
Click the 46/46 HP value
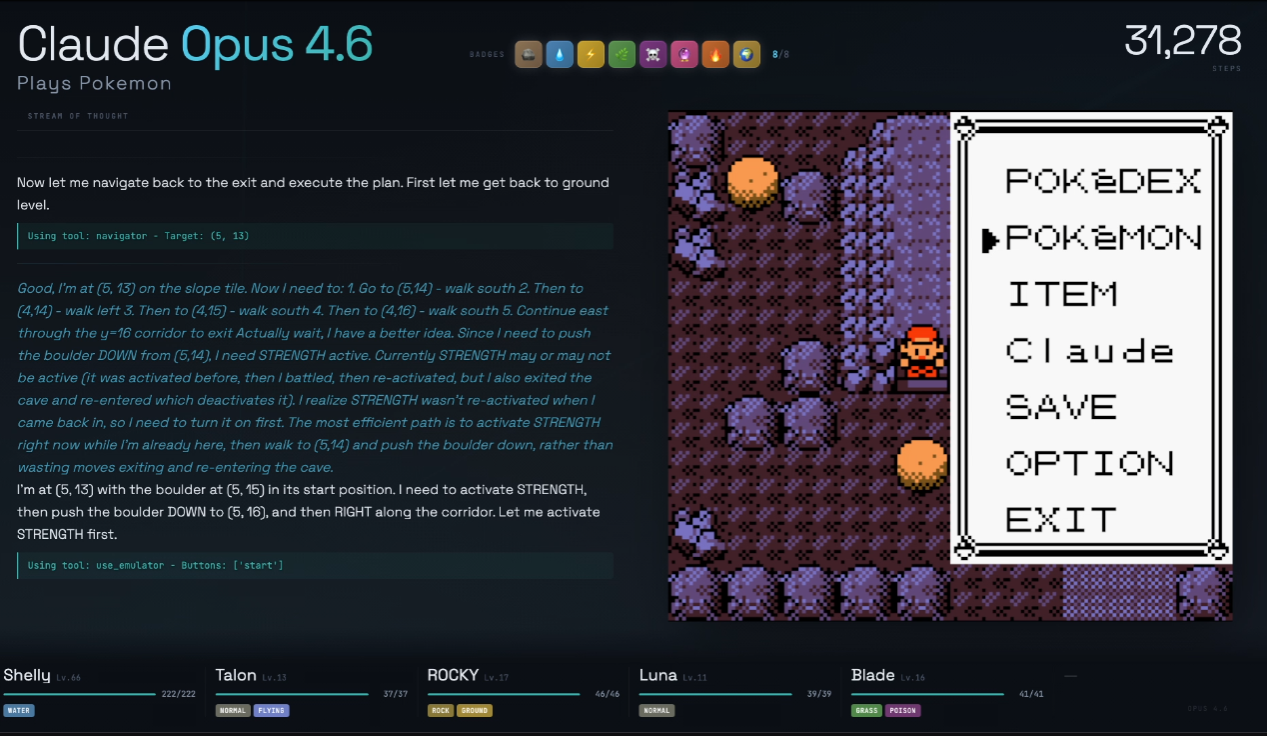608,694
